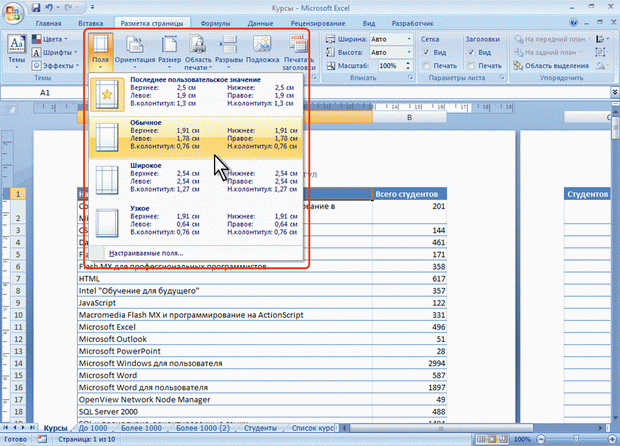Open the Align objects dropdown icon

coord(602,39)
